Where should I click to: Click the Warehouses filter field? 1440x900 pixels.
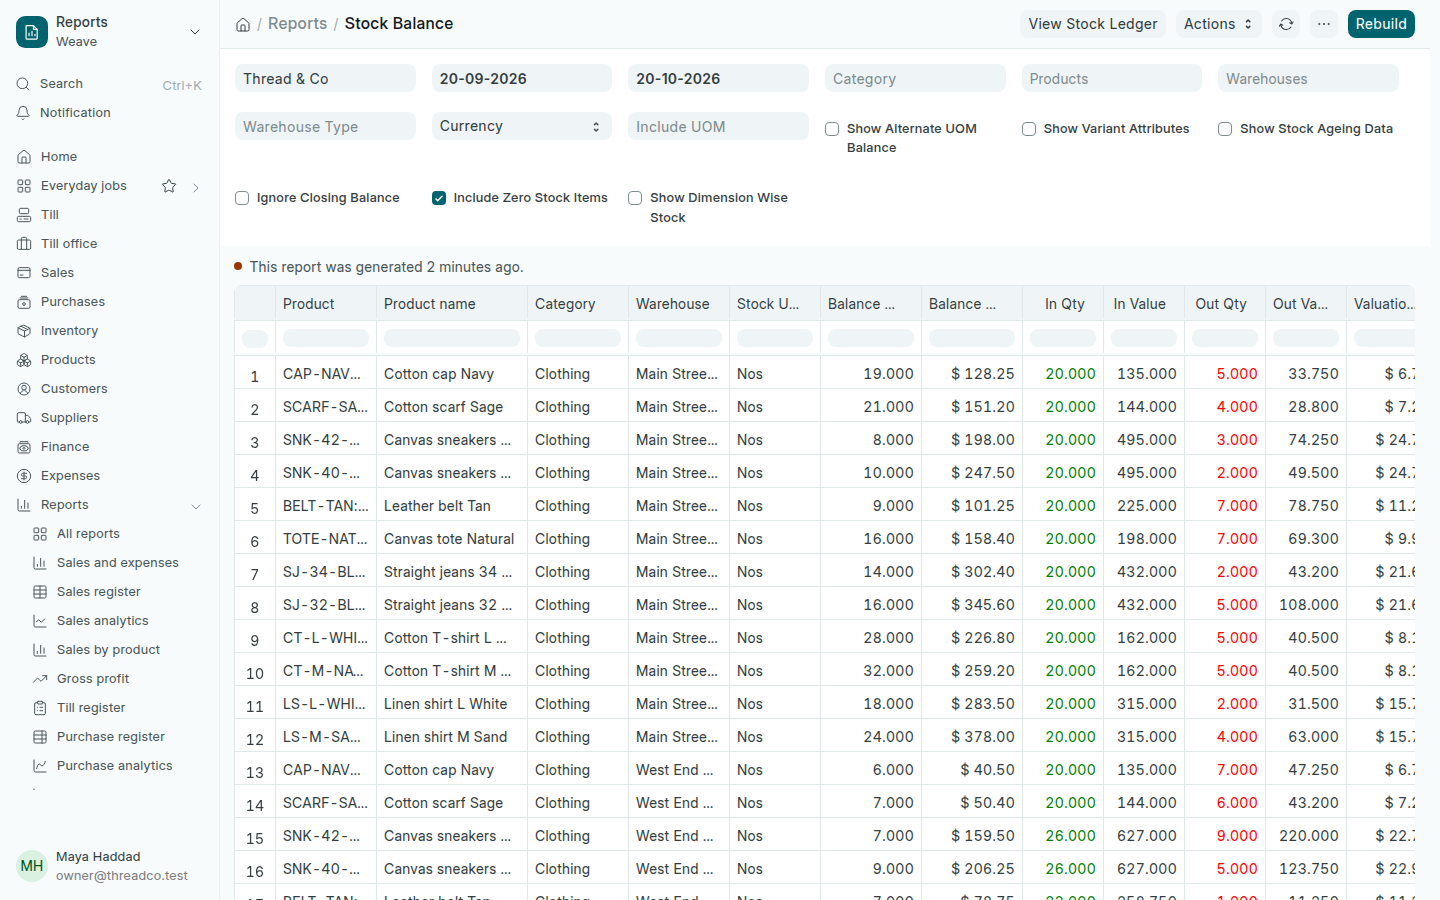(1308, 78)
